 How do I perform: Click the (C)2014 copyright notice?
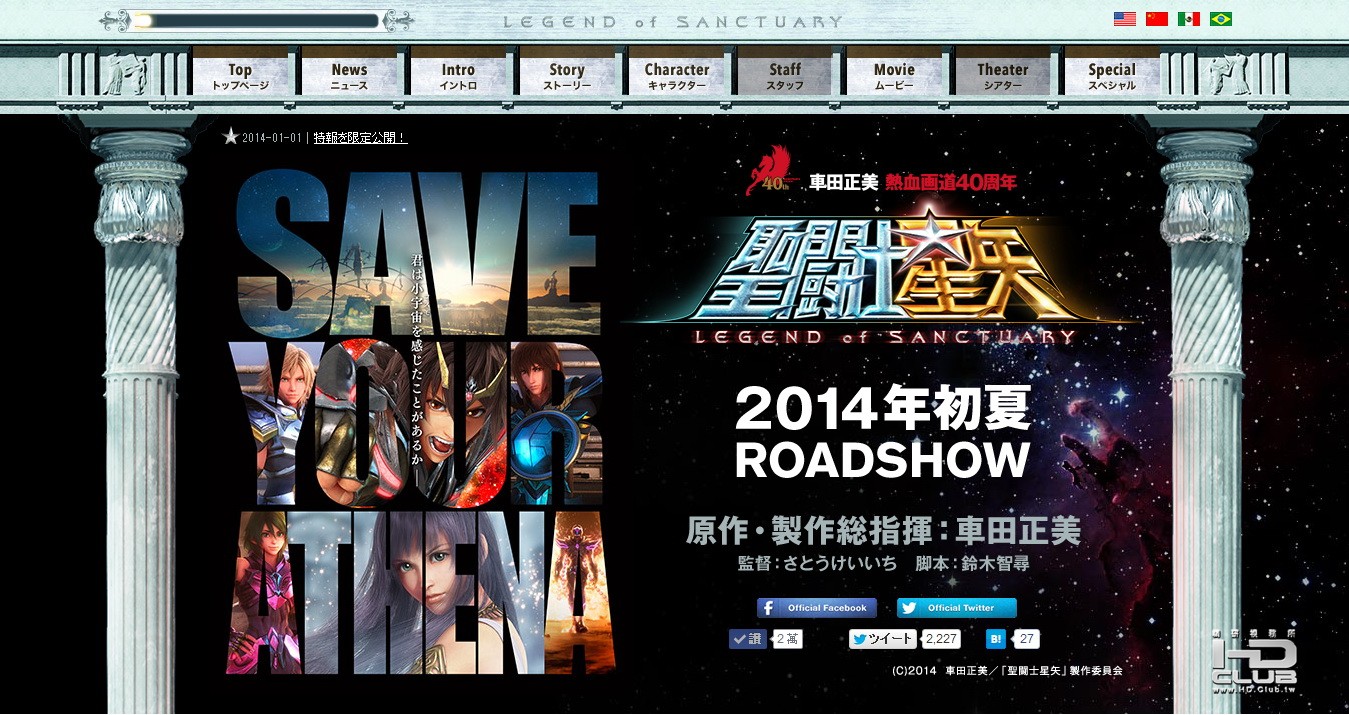1007,671
